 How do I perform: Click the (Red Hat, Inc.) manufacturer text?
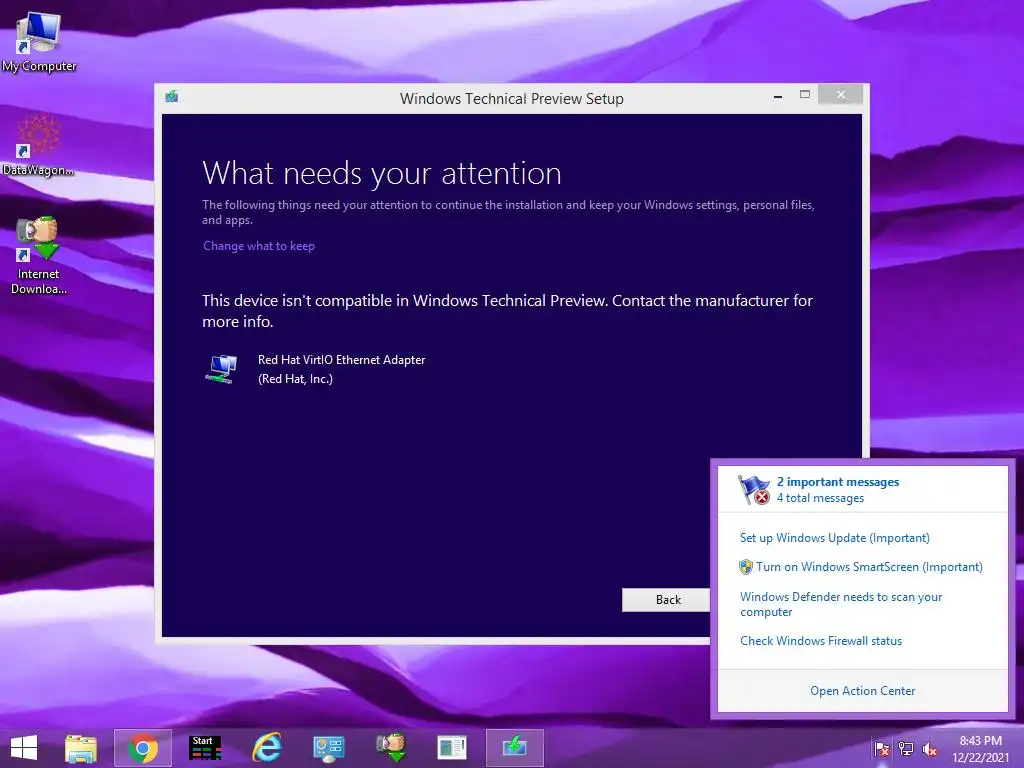[295, 379]
